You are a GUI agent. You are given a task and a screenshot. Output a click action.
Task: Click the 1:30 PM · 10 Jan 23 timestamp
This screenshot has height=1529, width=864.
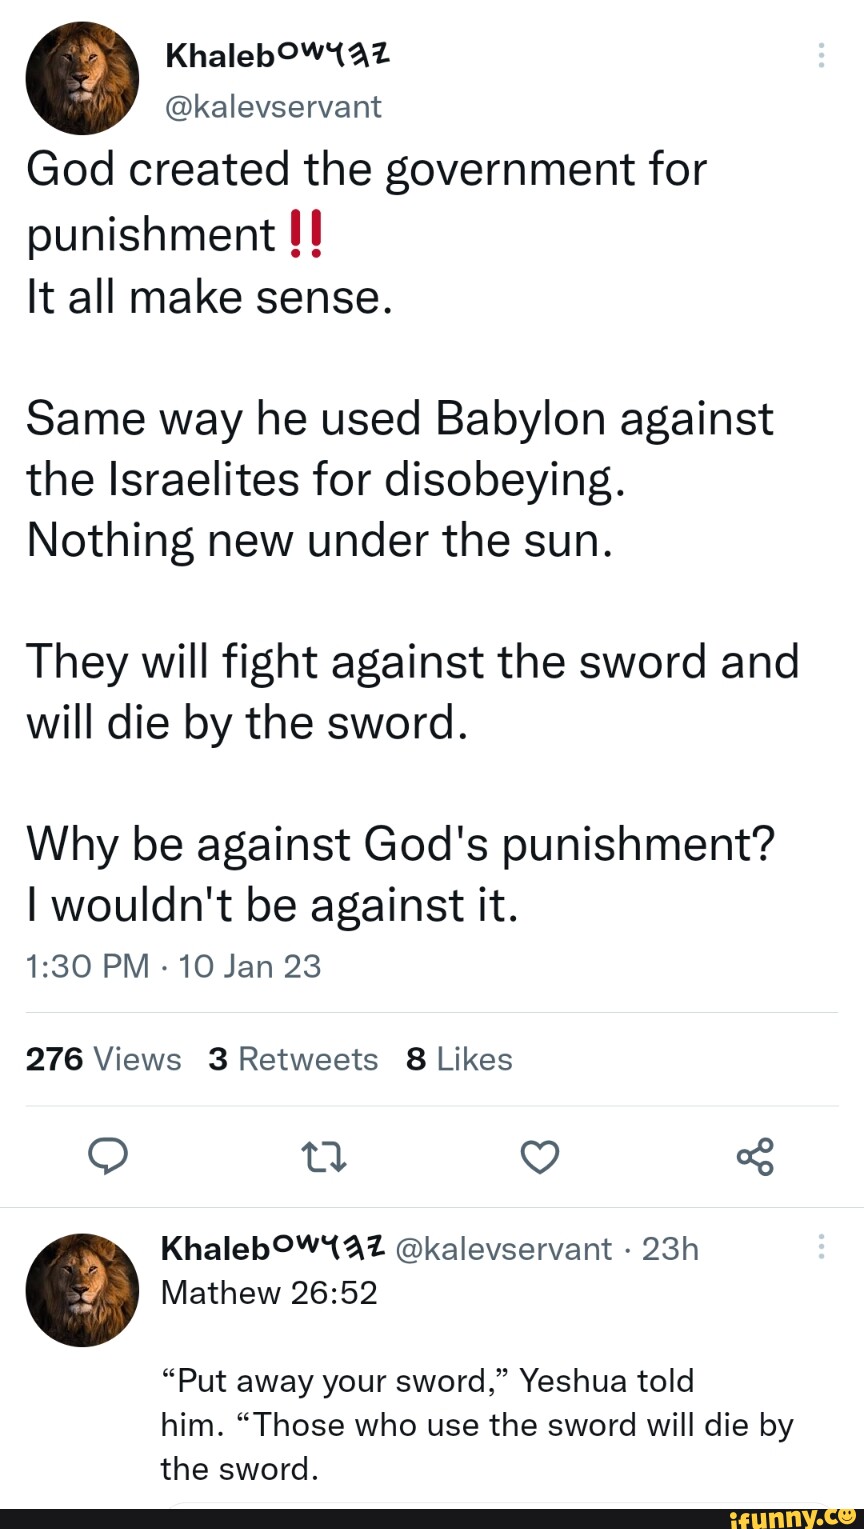point(173,966)
